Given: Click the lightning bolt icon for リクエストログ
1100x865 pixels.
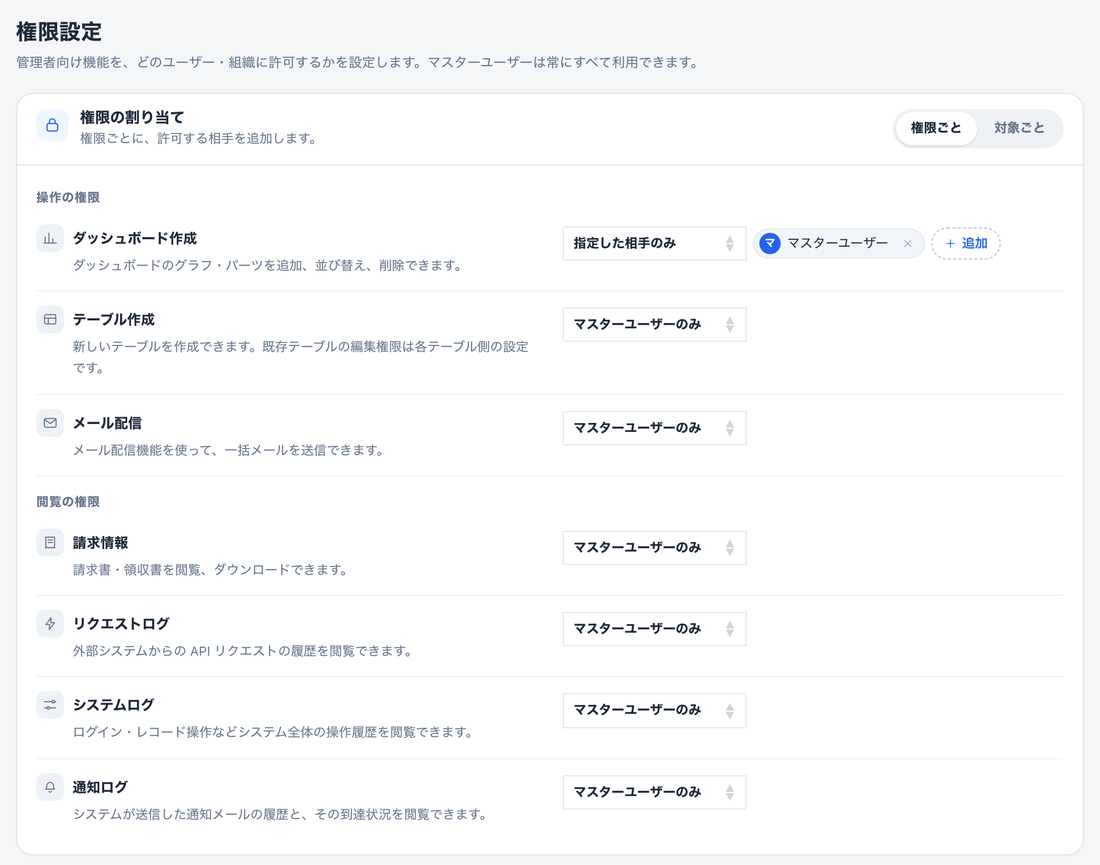Looking at the screenshot, I should click(50, 624).
